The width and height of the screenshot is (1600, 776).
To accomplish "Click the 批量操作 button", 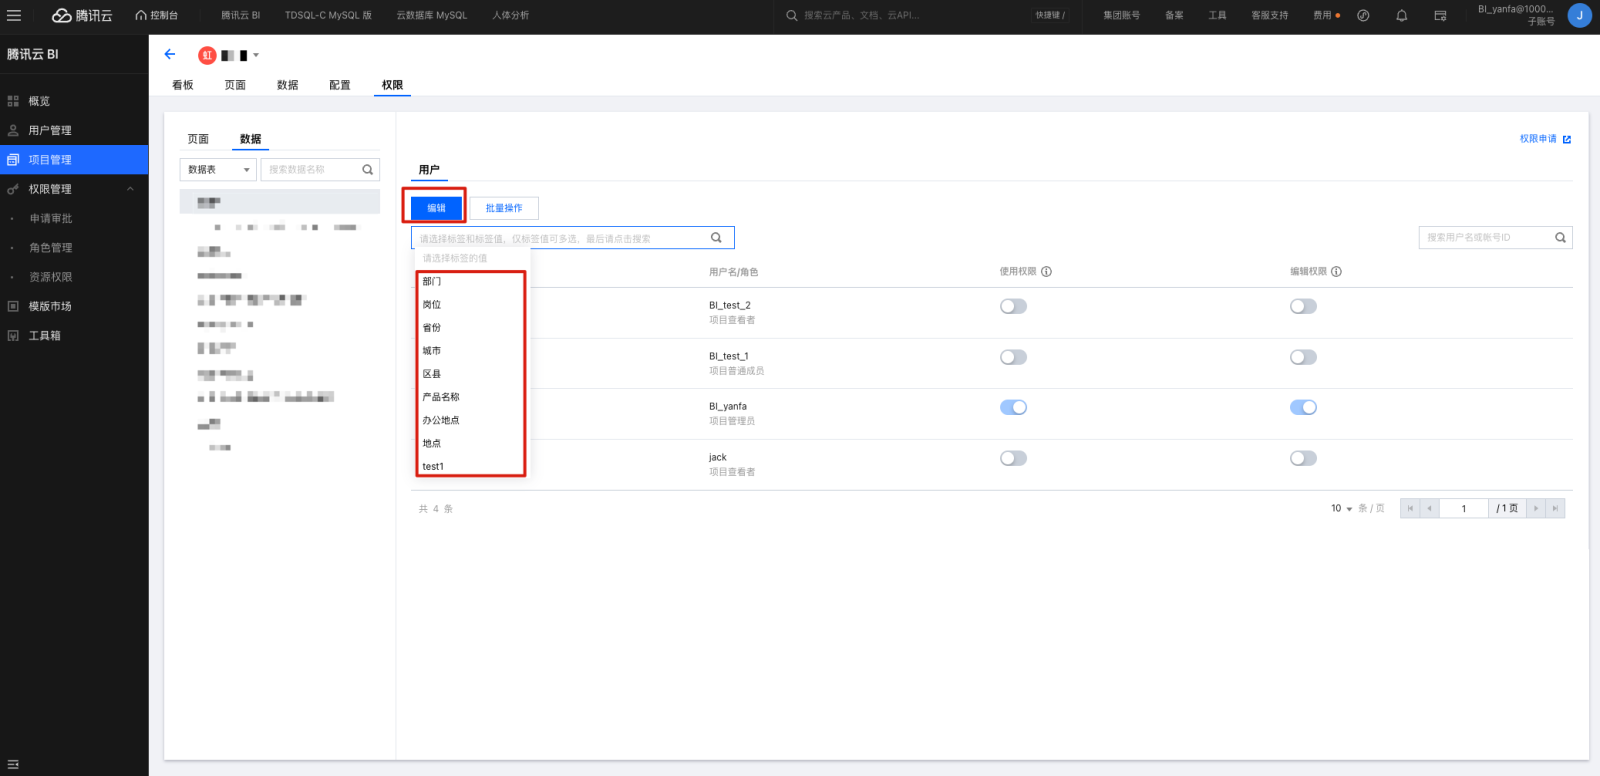I will click(504, 208).
